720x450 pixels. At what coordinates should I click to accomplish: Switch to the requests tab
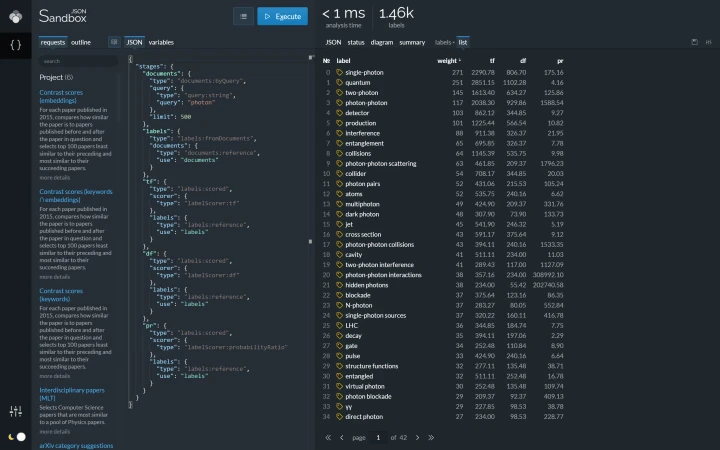pos(53,42)
